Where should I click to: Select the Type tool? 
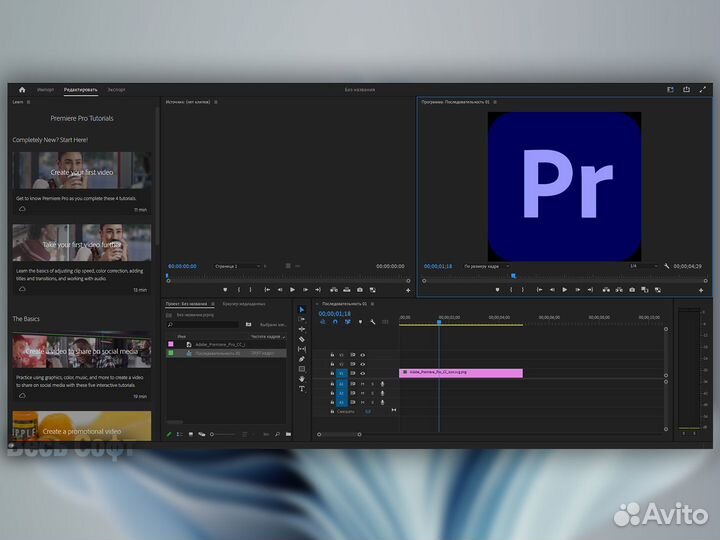302,389
